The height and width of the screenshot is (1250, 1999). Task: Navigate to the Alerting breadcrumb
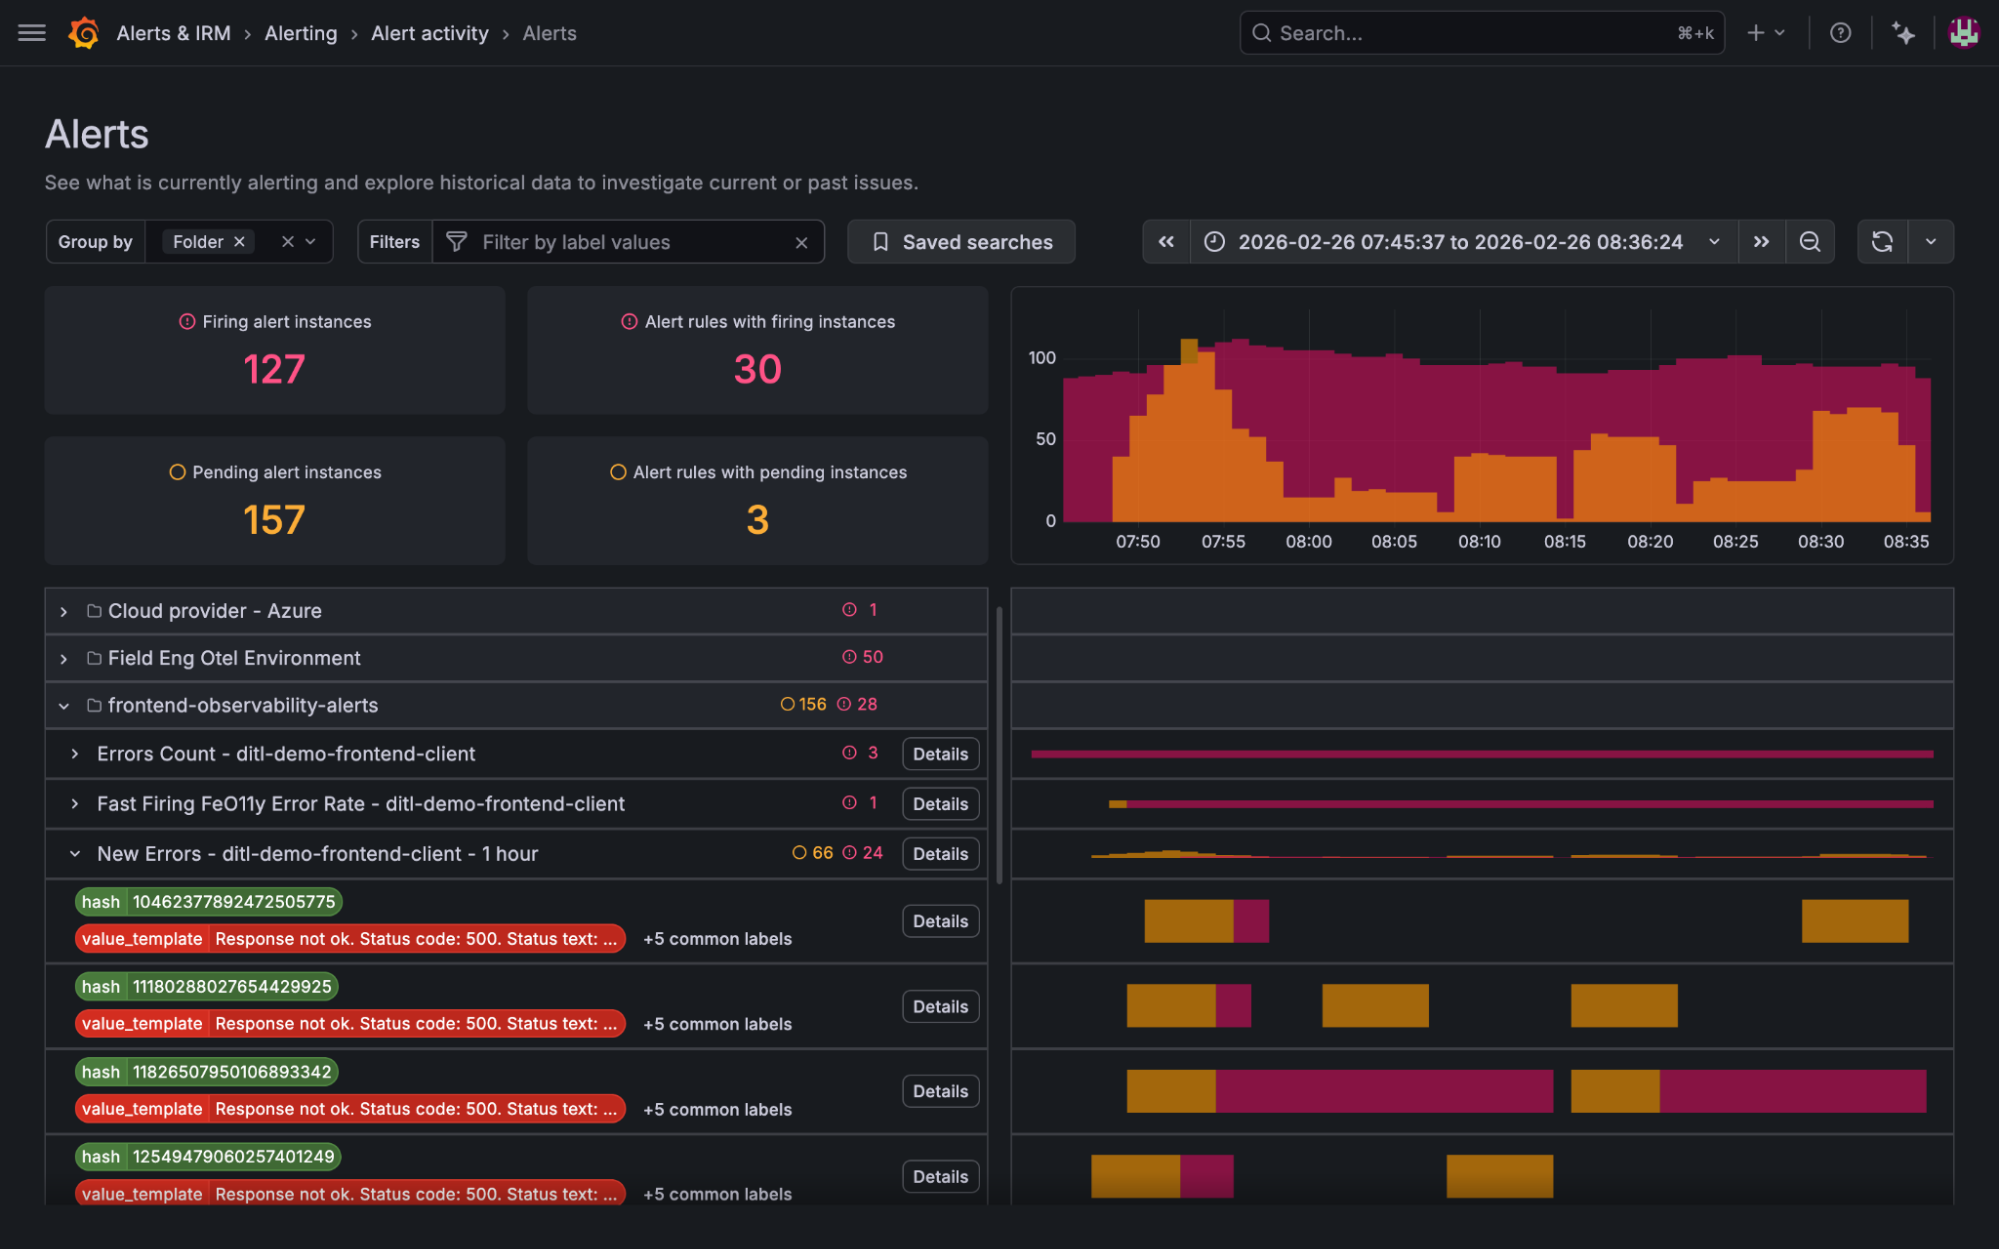click(300, 32)
